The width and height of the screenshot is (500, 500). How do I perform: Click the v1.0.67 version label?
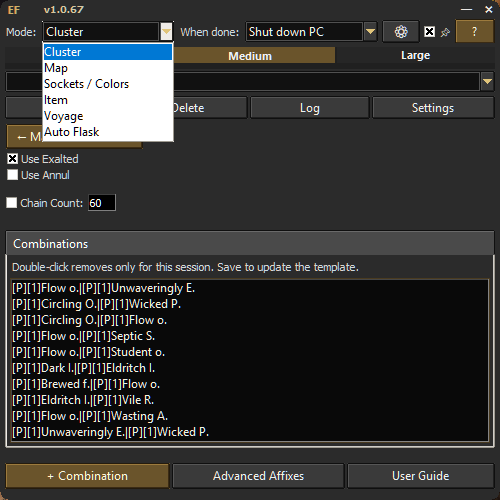[63, 10]
